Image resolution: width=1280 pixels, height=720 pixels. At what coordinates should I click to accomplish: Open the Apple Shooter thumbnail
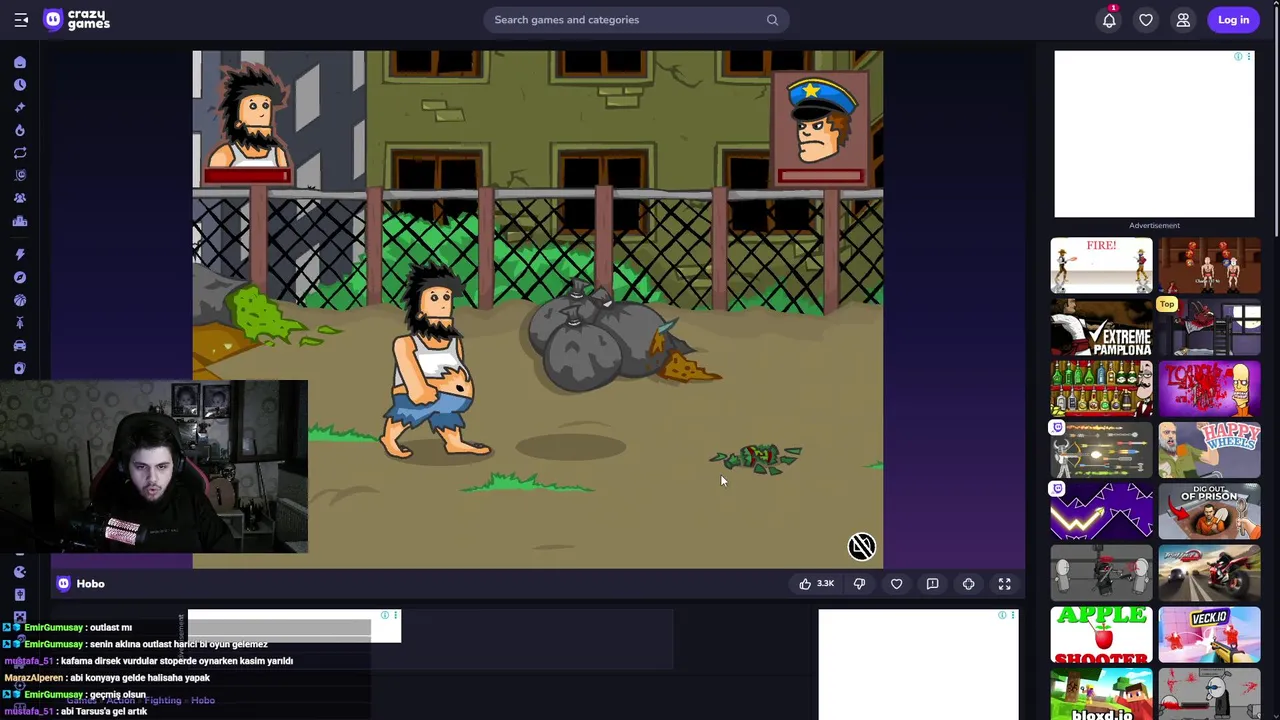tap(1101, 635)
